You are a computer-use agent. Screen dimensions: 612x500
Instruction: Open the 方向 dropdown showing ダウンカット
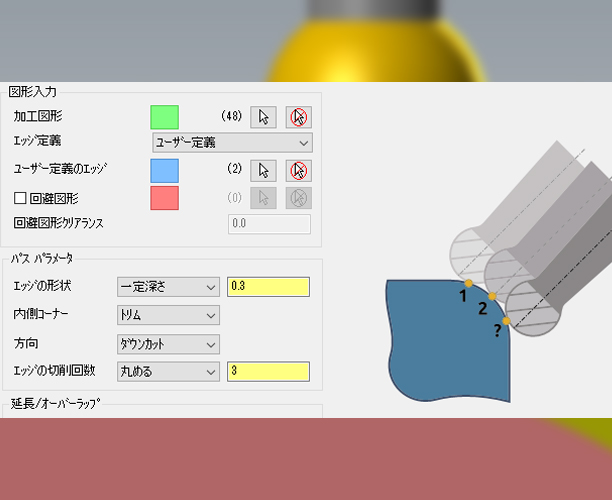click(167, 344)
